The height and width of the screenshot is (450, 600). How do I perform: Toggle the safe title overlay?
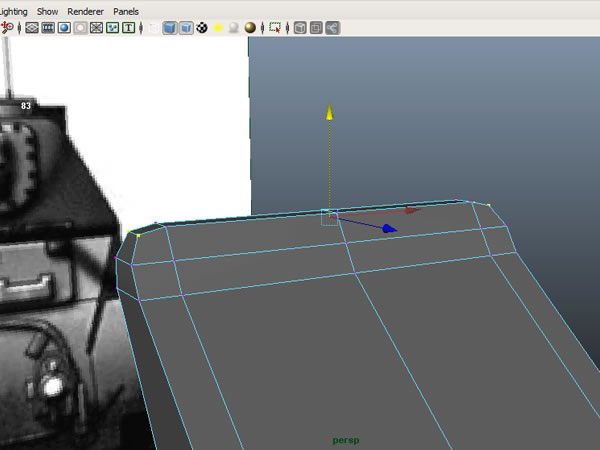pos(128,27)
